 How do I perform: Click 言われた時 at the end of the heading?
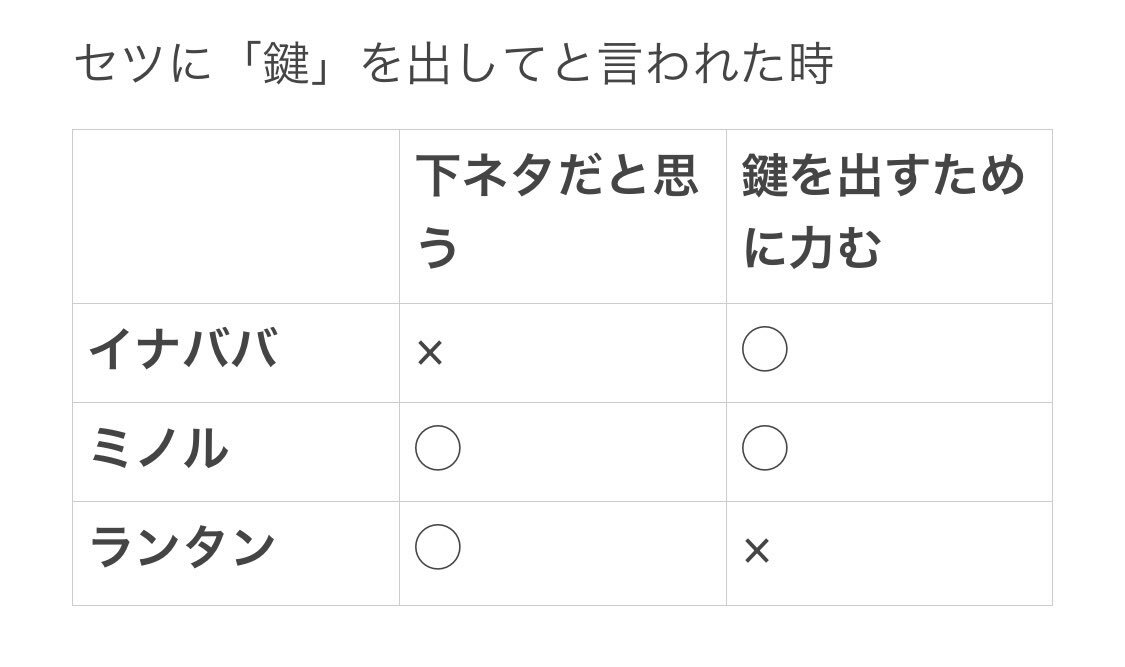(716, 64)
